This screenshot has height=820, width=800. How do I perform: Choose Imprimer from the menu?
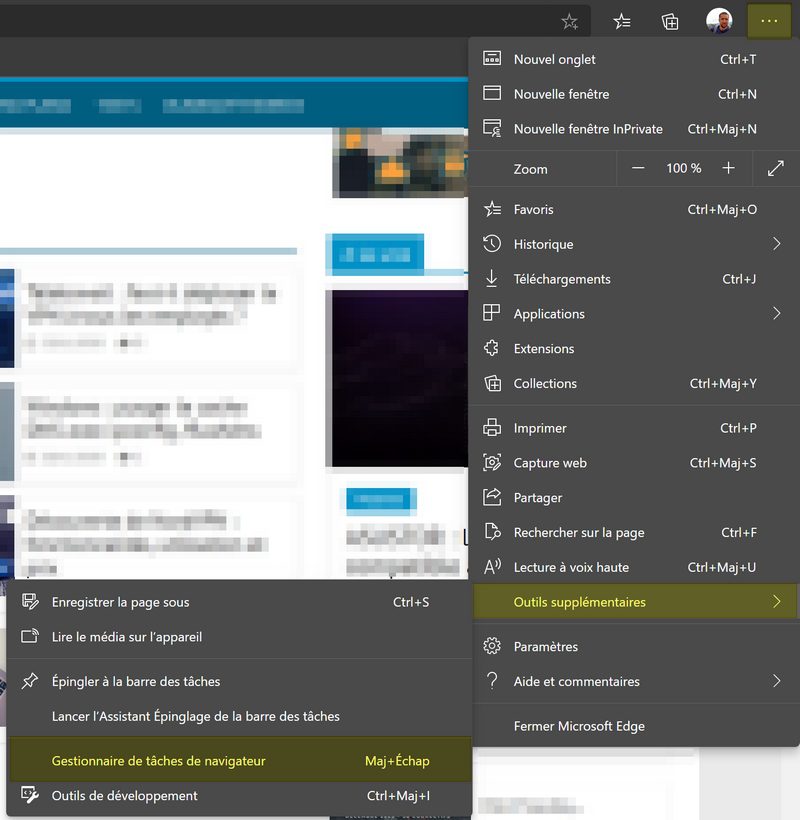coord(634,428)
